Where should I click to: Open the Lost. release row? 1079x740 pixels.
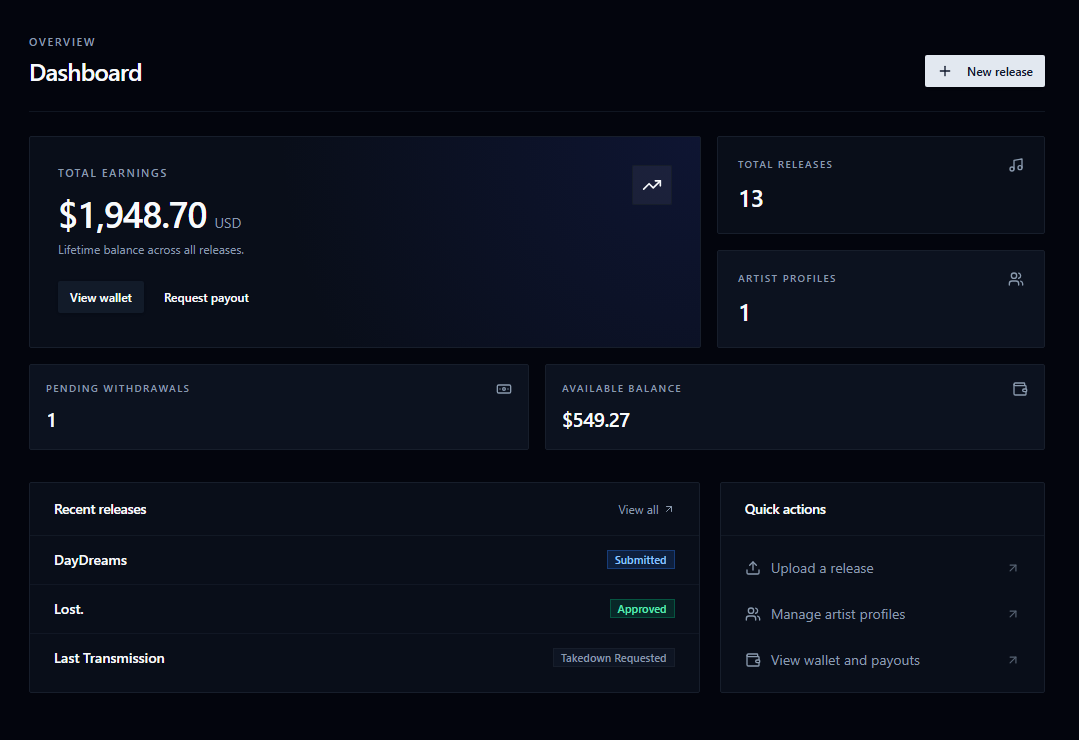tap(364, 609)
